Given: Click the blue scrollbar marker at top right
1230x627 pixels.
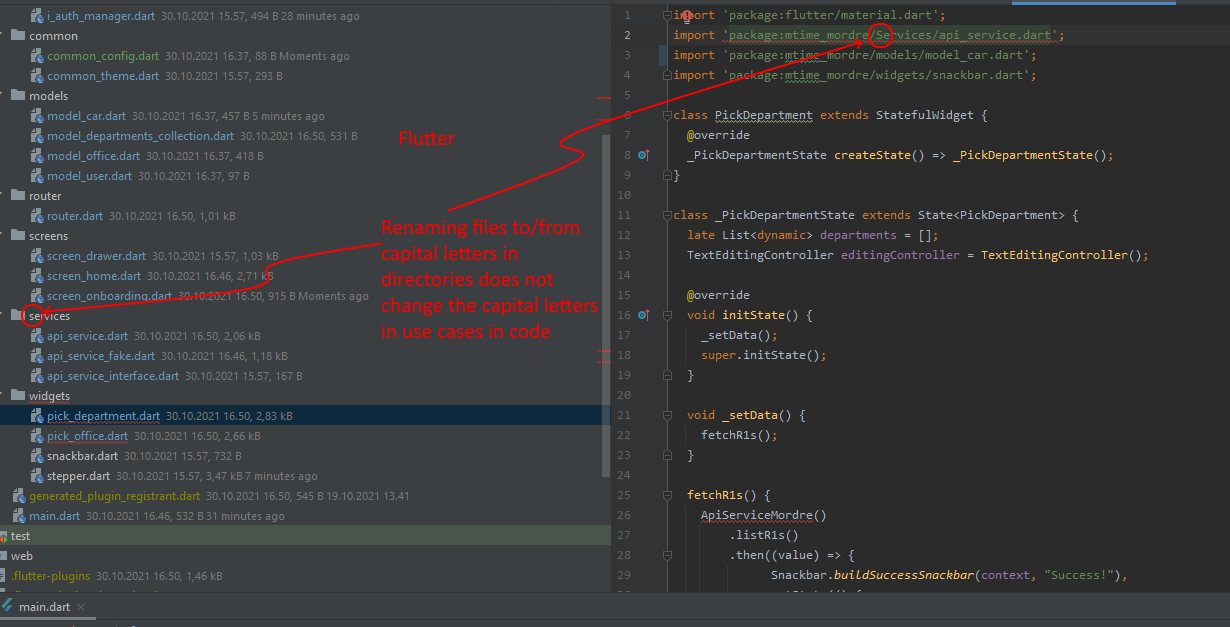Looking at the screenshot, I should pyautogui.click(x=1095, y=4).
